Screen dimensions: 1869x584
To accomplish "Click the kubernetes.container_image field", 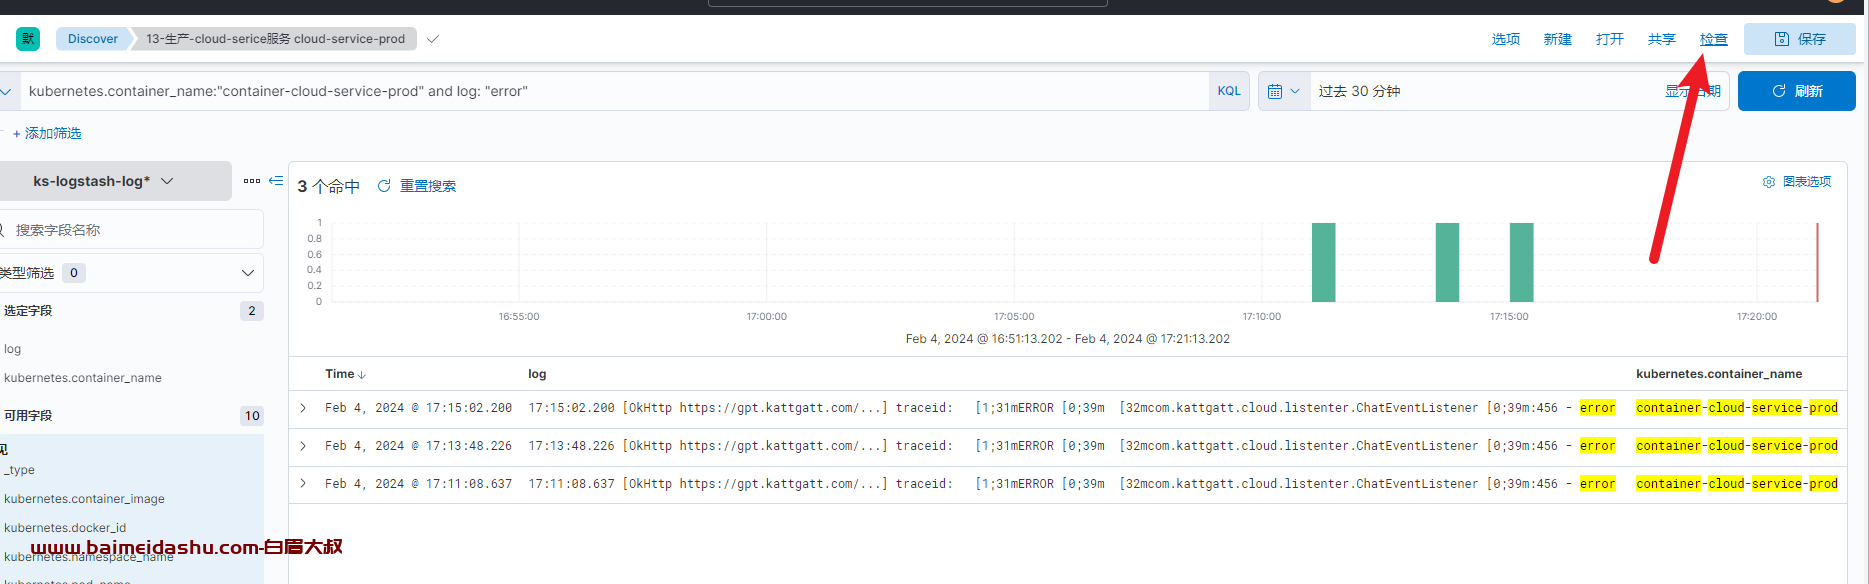I will click(84, 499).
